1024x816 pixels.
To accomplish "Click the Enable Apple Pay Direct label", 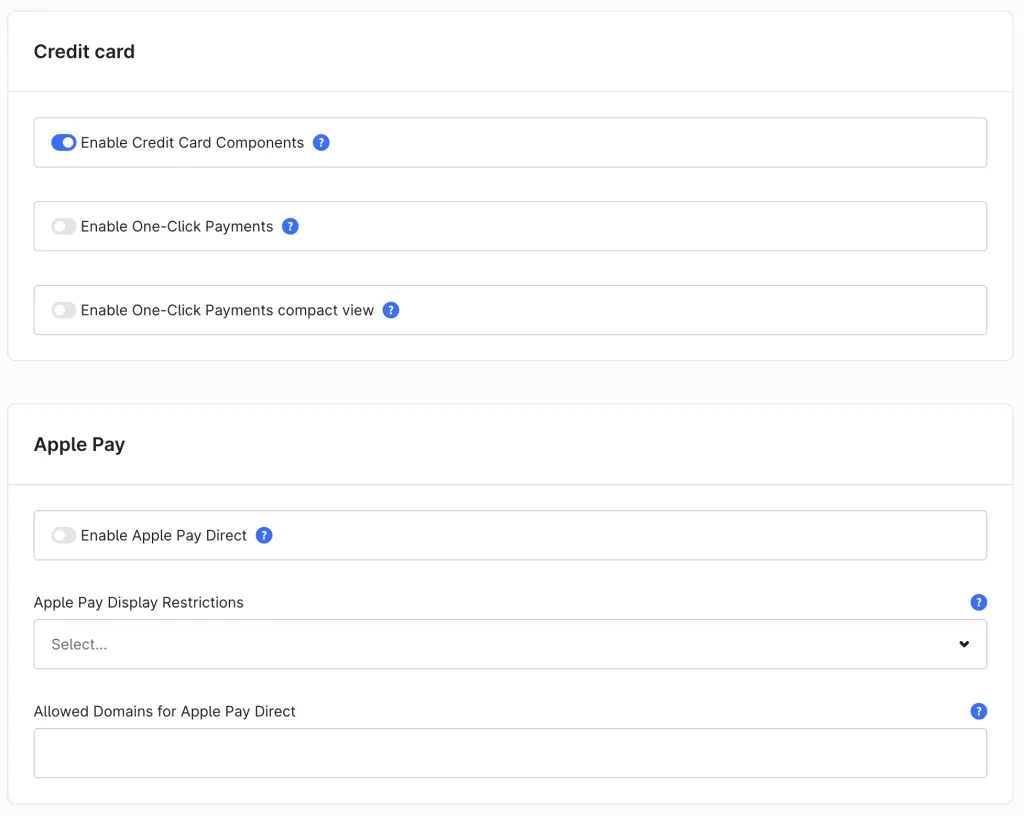I will pos(163,535).
